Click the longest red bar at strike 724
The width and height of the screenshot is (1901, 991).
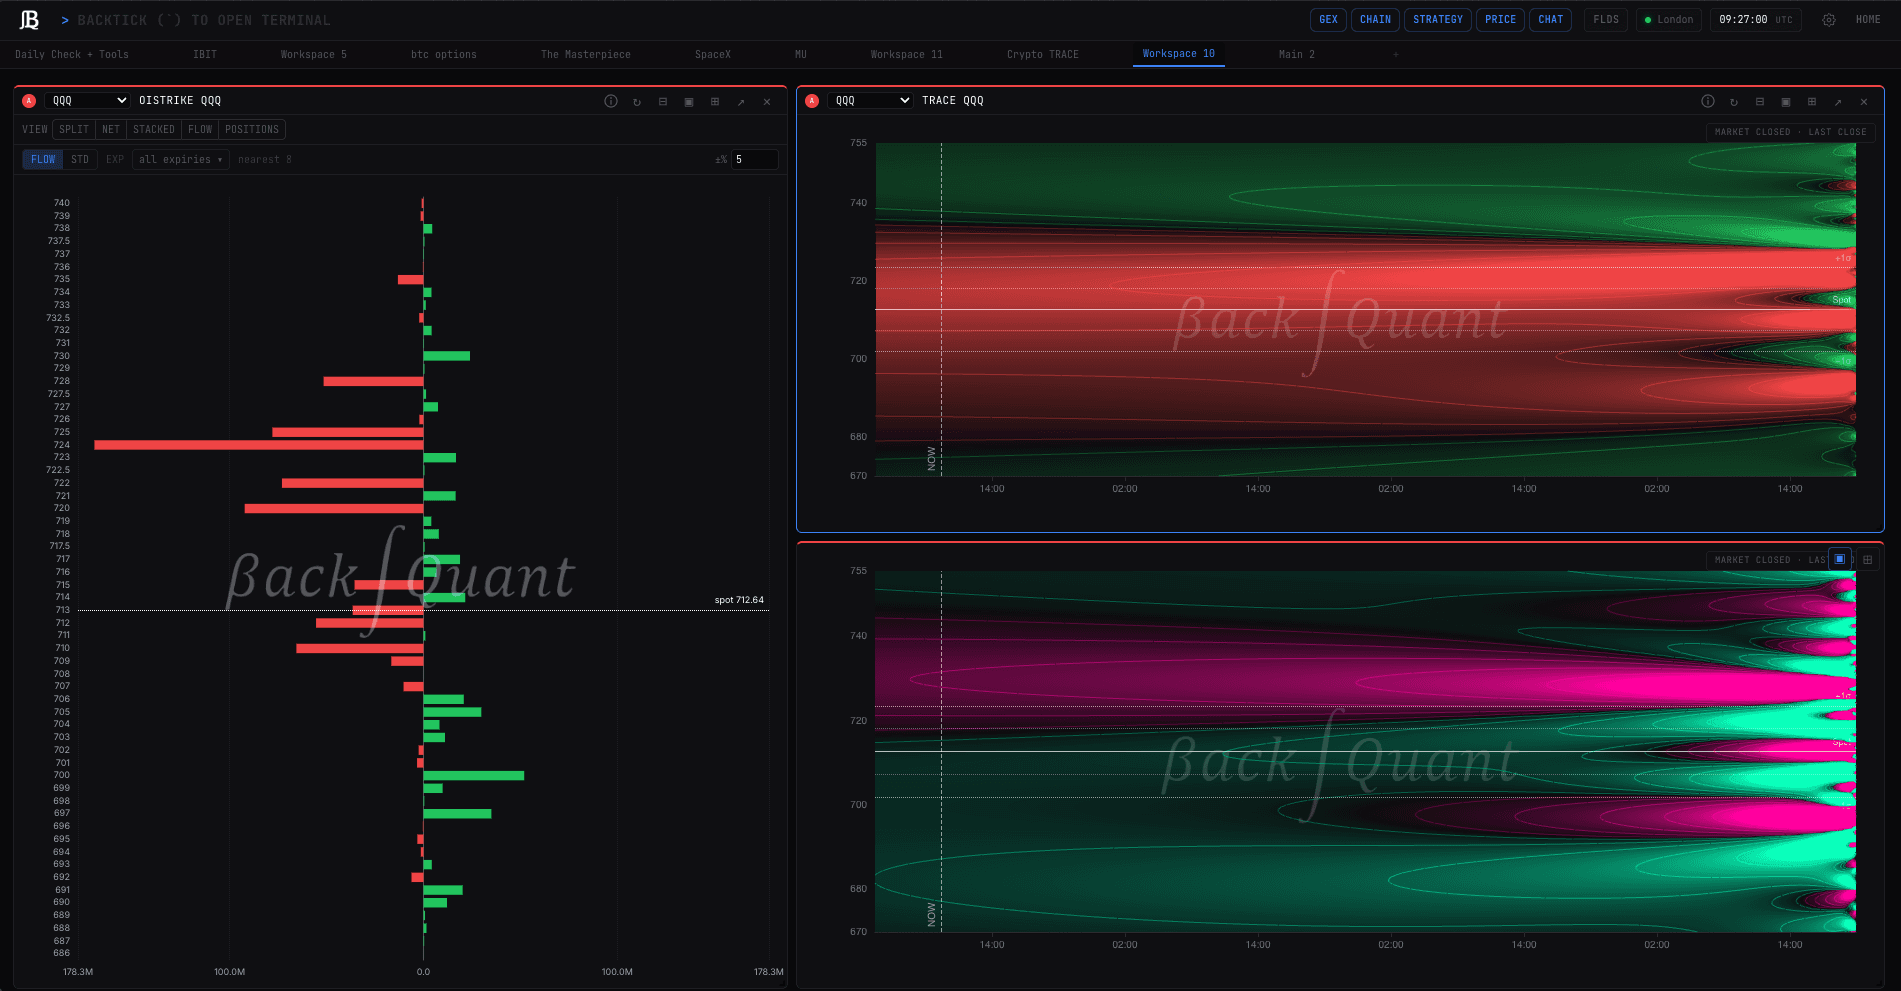(259, 445)
